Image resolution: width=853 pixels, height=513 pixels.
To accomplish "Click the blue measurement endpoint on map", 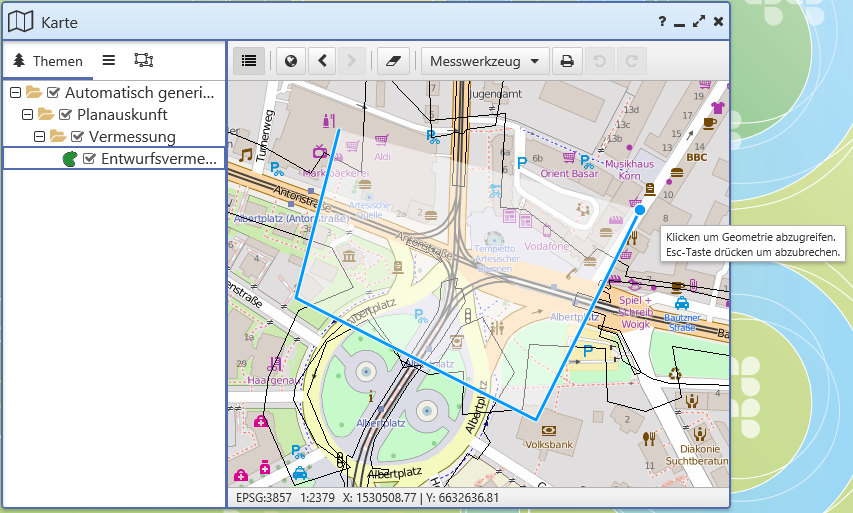I will tap(640, 209).
